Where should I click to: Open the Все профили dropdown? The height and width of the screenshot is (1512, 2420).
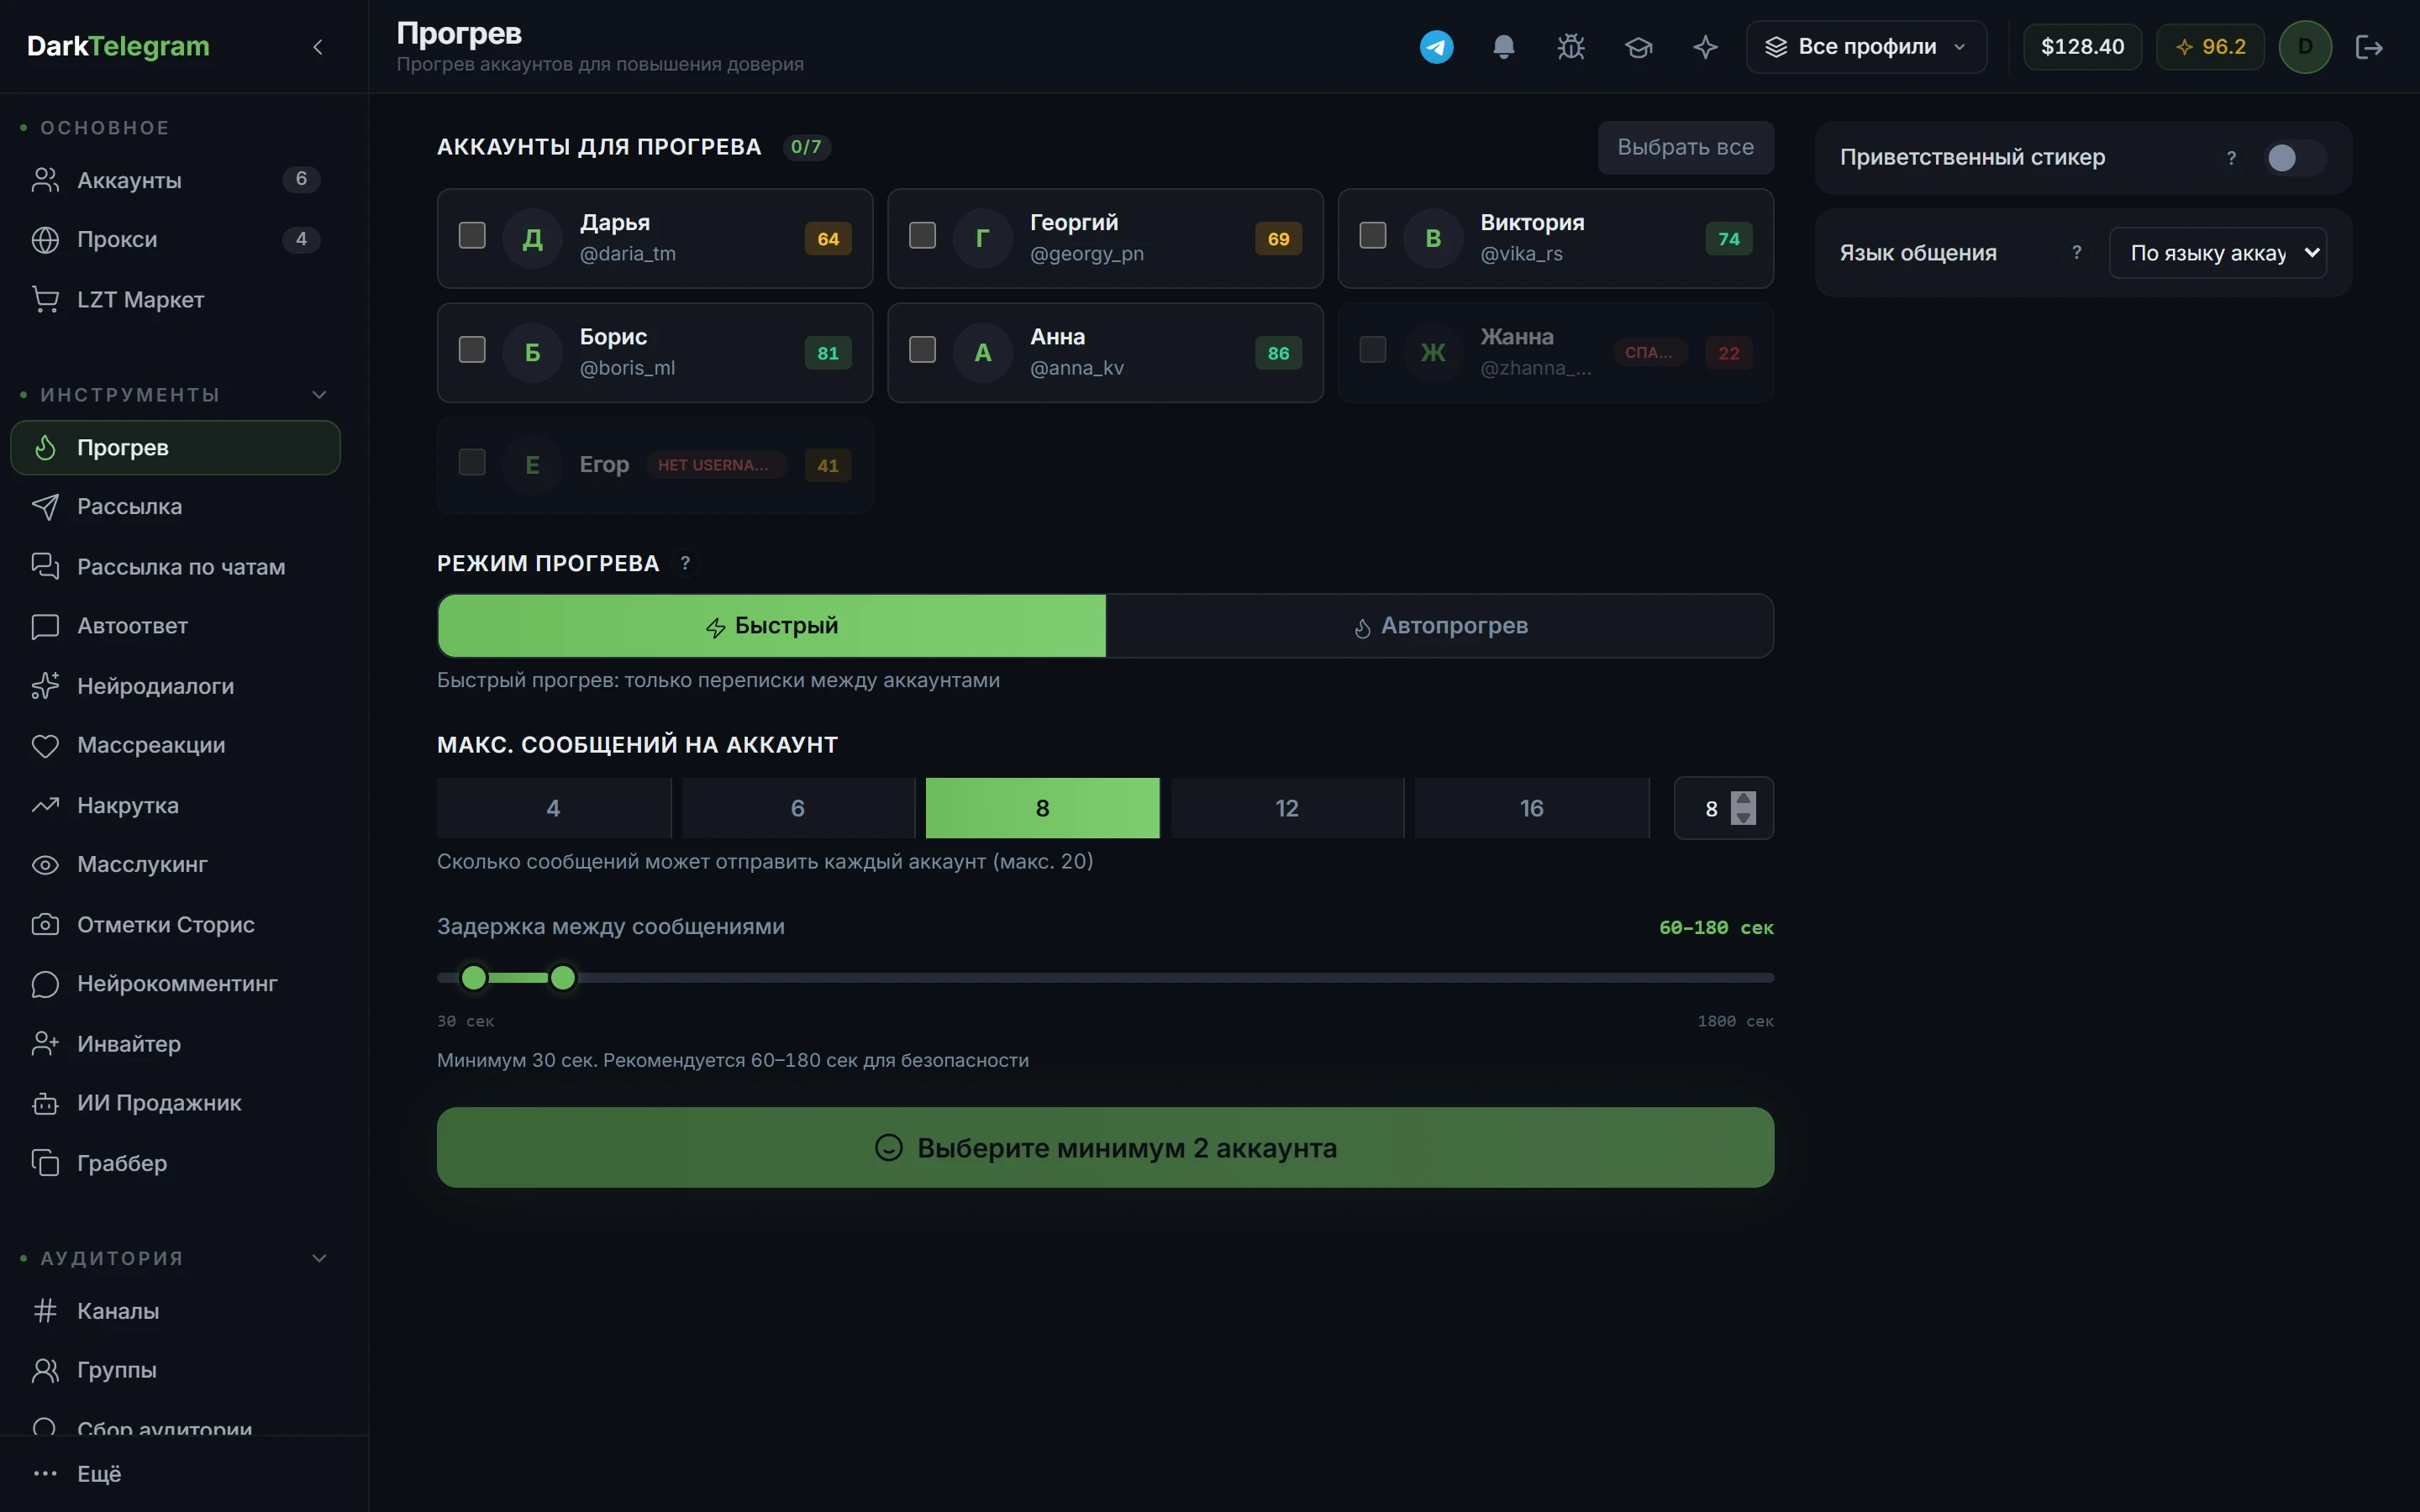(x=1866, y=47)
